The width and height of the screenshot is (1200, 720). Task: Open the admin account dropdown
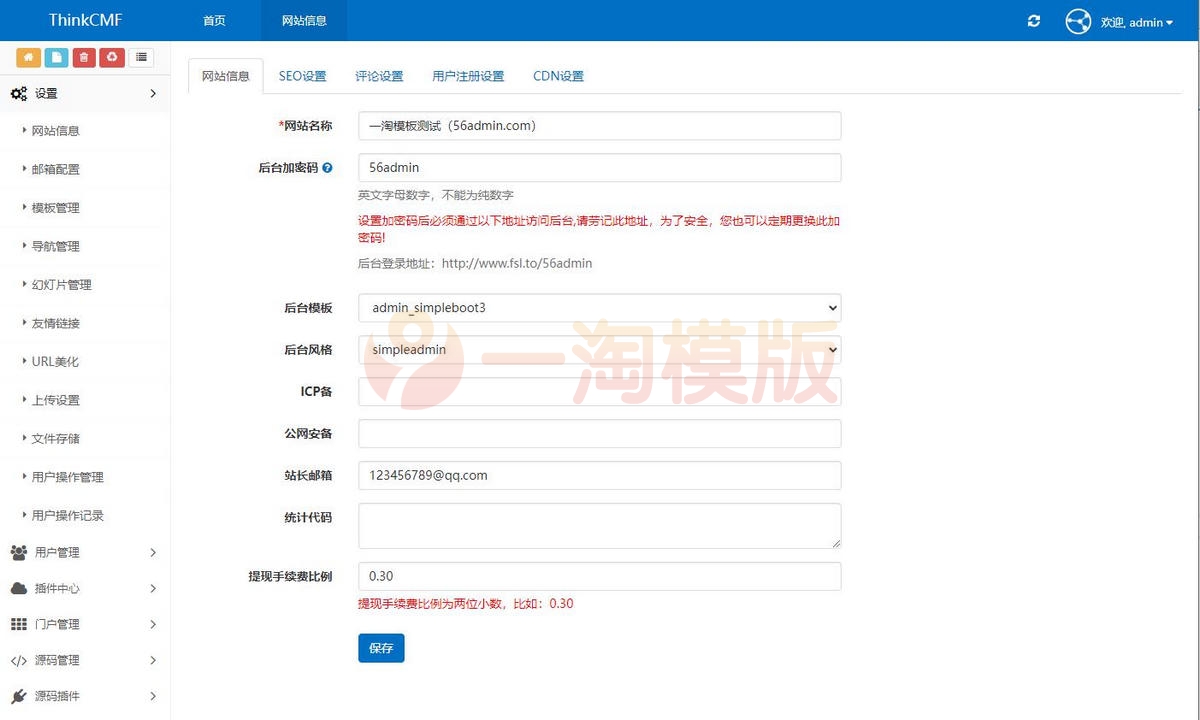coord(1140,21)
